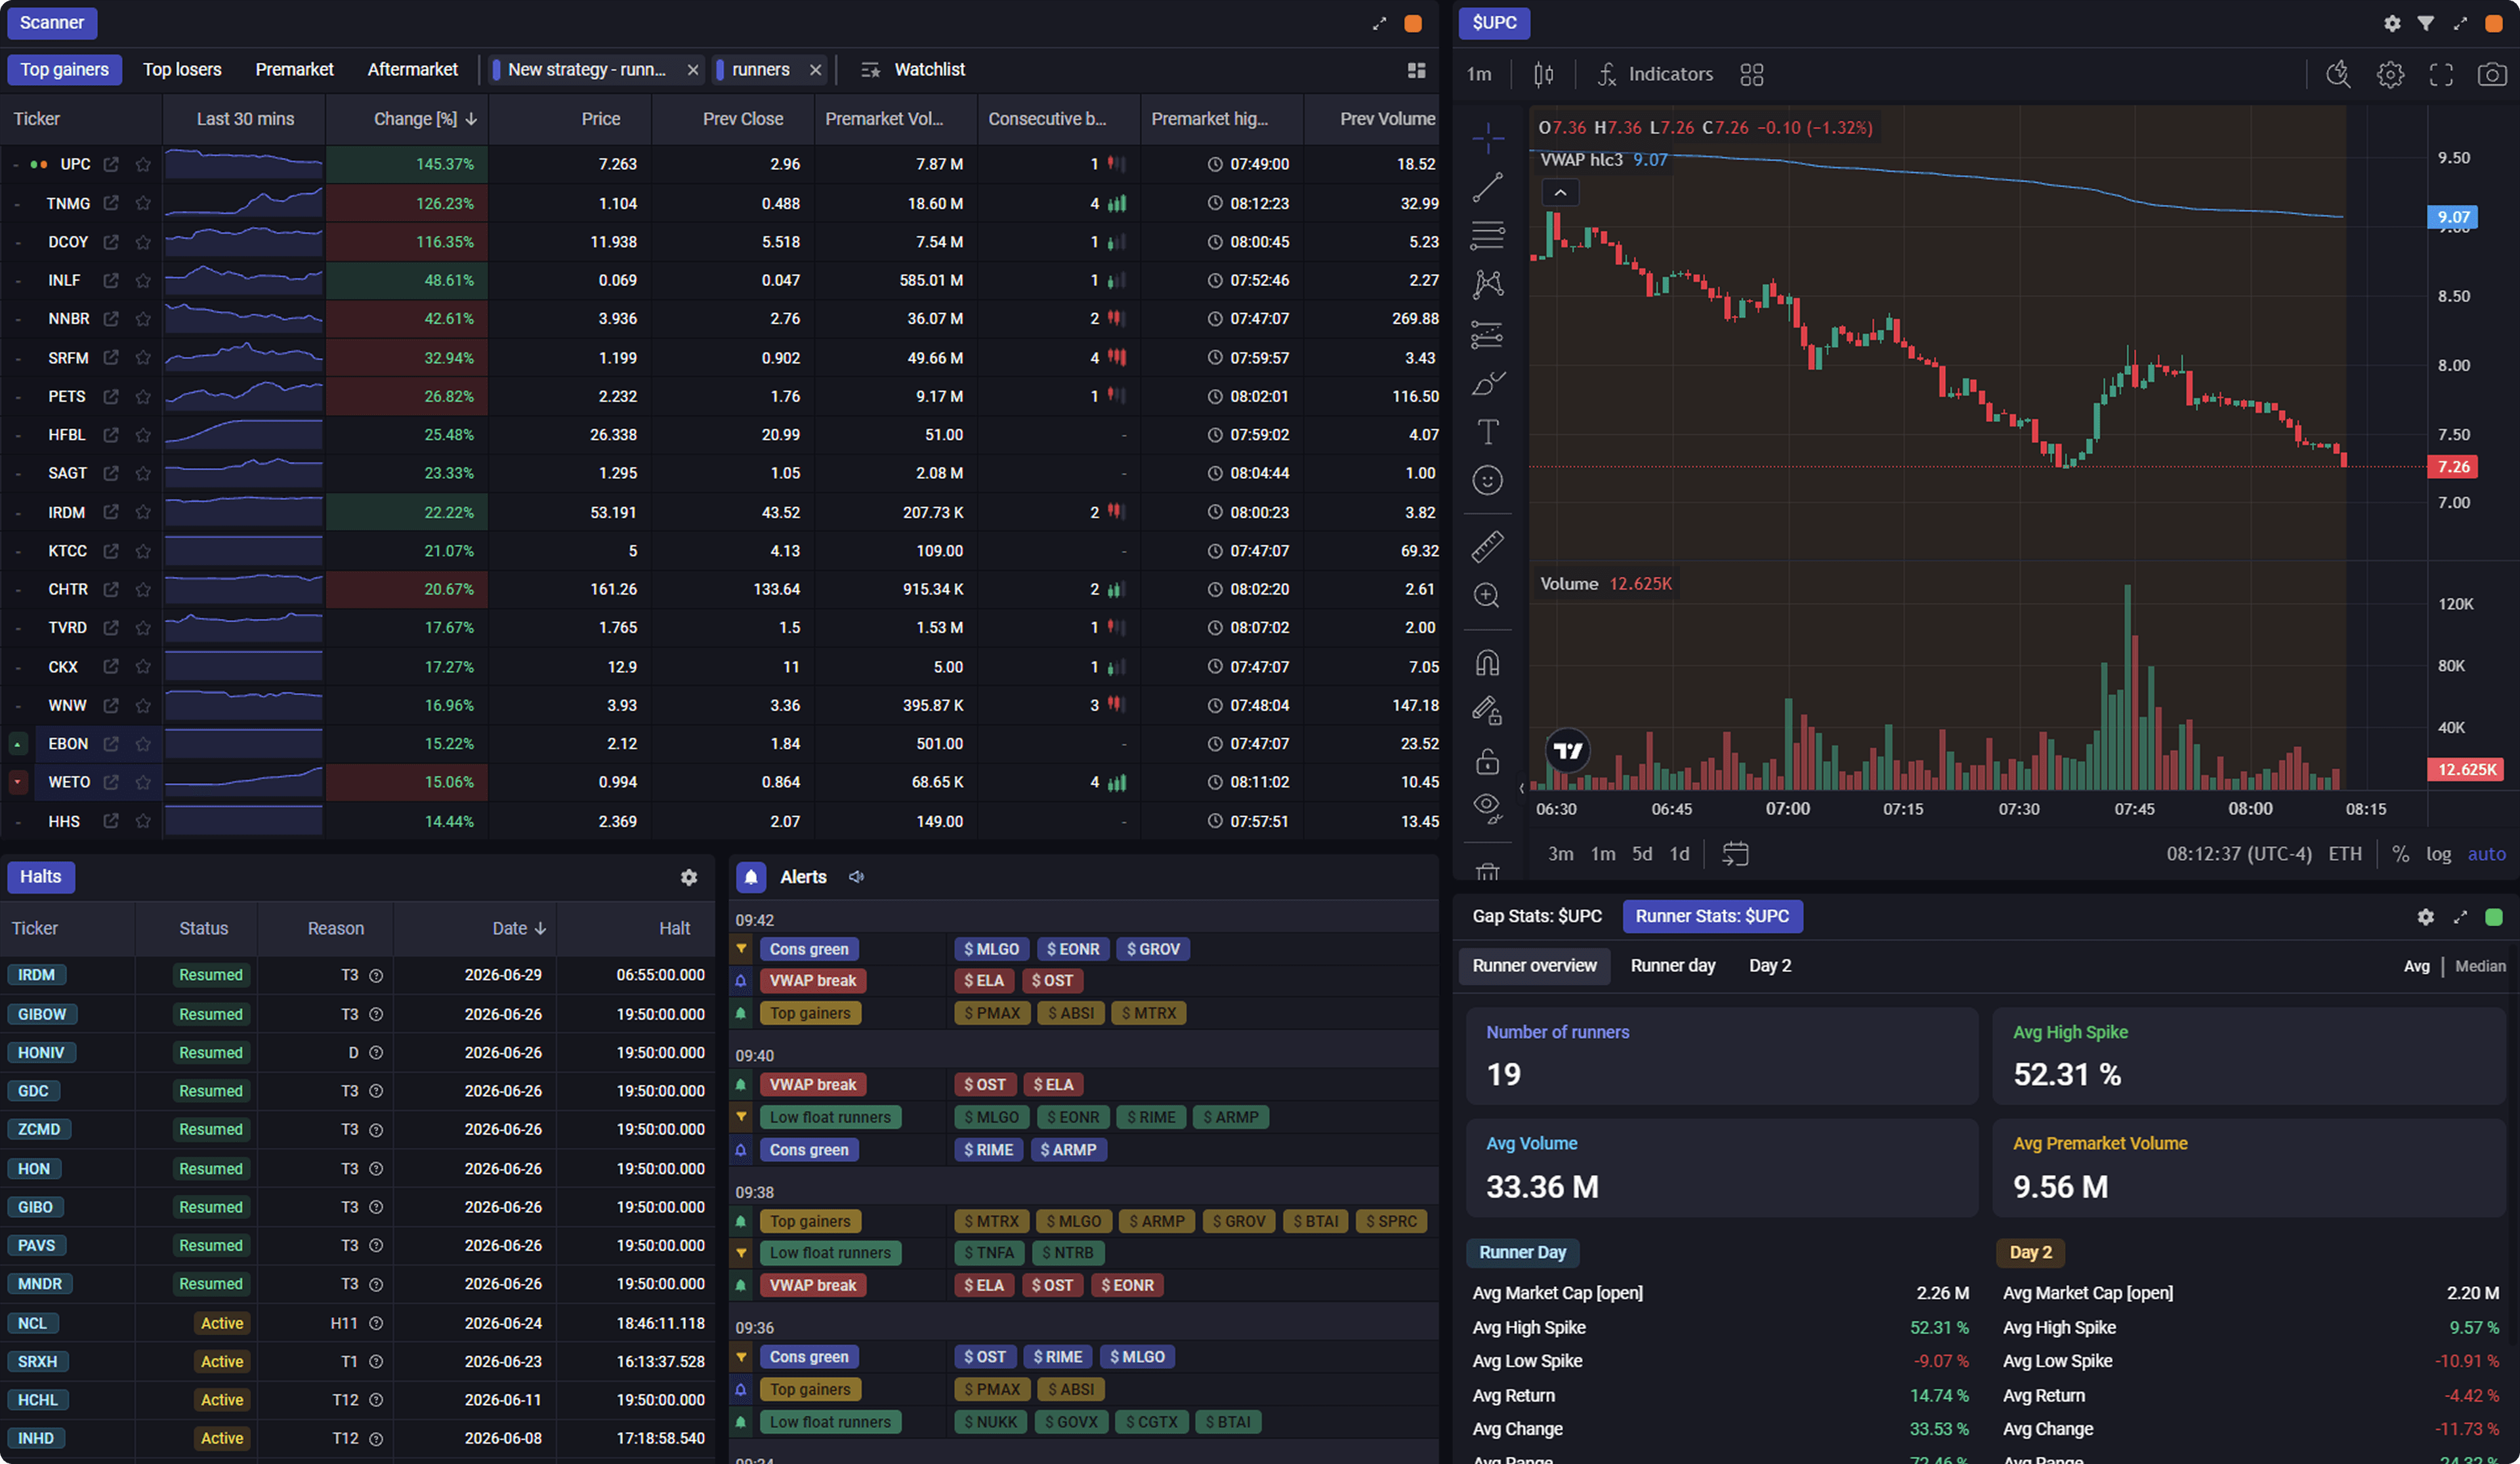Open UPC external link icon
The height and width of the screenshot is (1464, 2520).
[111, 164]
